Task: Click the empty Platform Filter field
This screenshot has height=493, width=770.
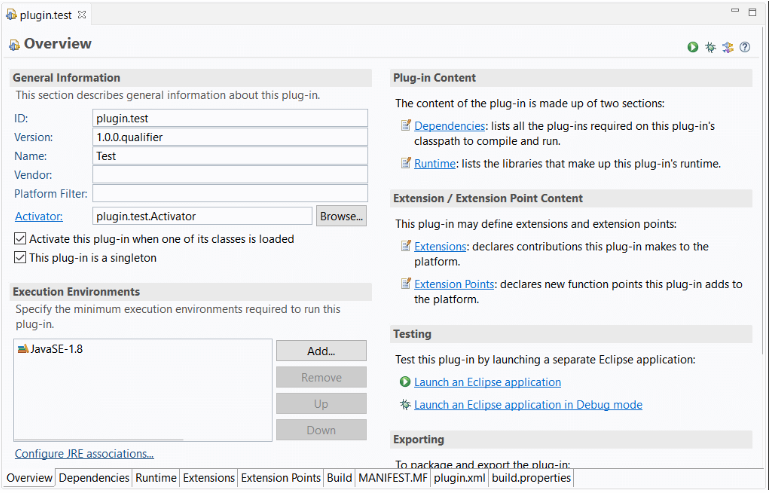Action: tap(230, 193)
